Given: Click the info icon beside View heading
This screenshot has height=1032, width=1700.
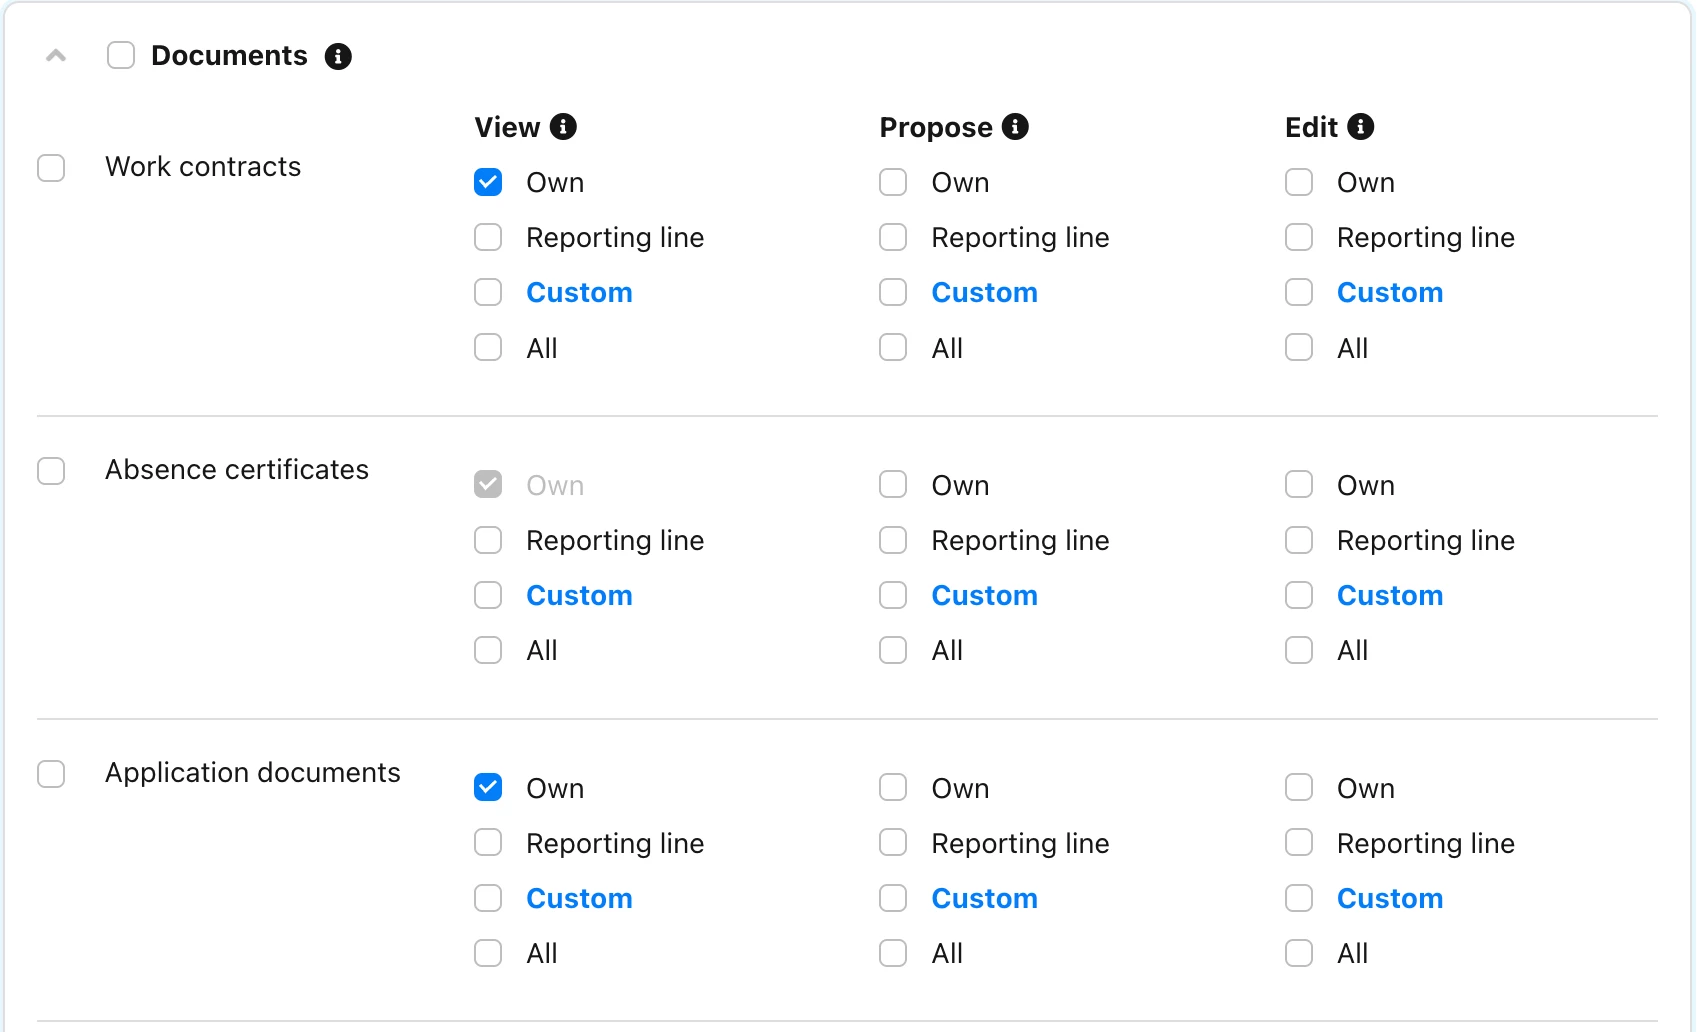Looking at the screenshot, I should [564, 127].
